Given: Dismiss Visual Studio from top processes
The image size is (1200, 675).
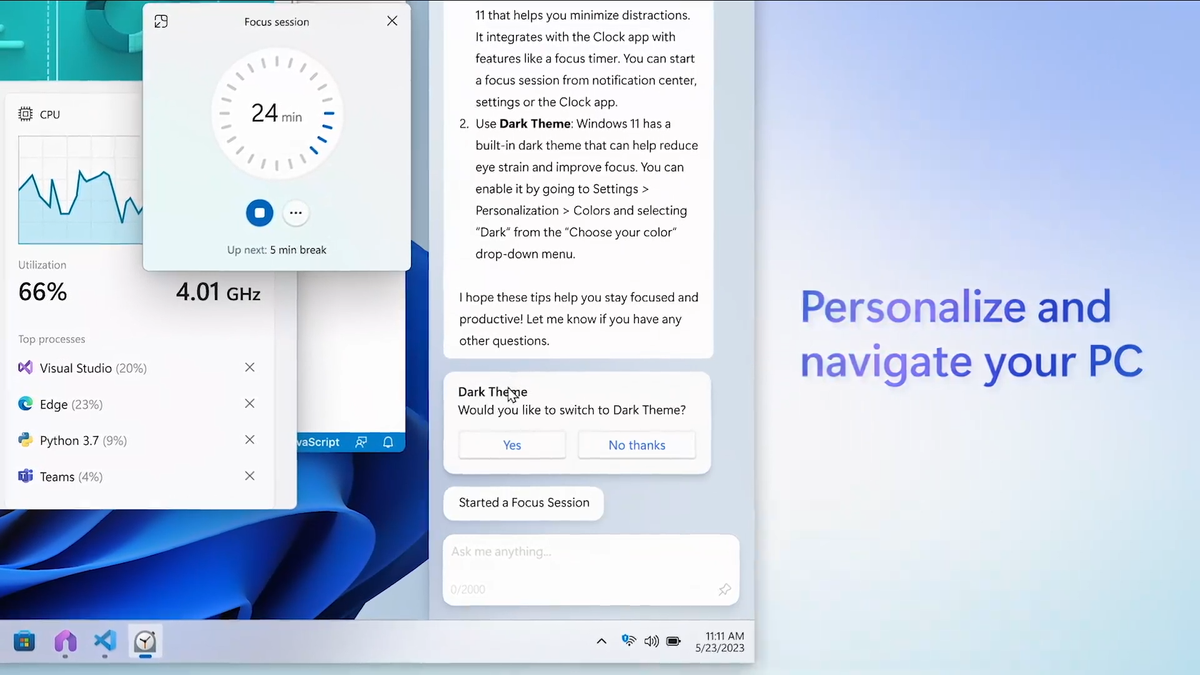Looking at the screenshot, I should [x=249, y=368].
